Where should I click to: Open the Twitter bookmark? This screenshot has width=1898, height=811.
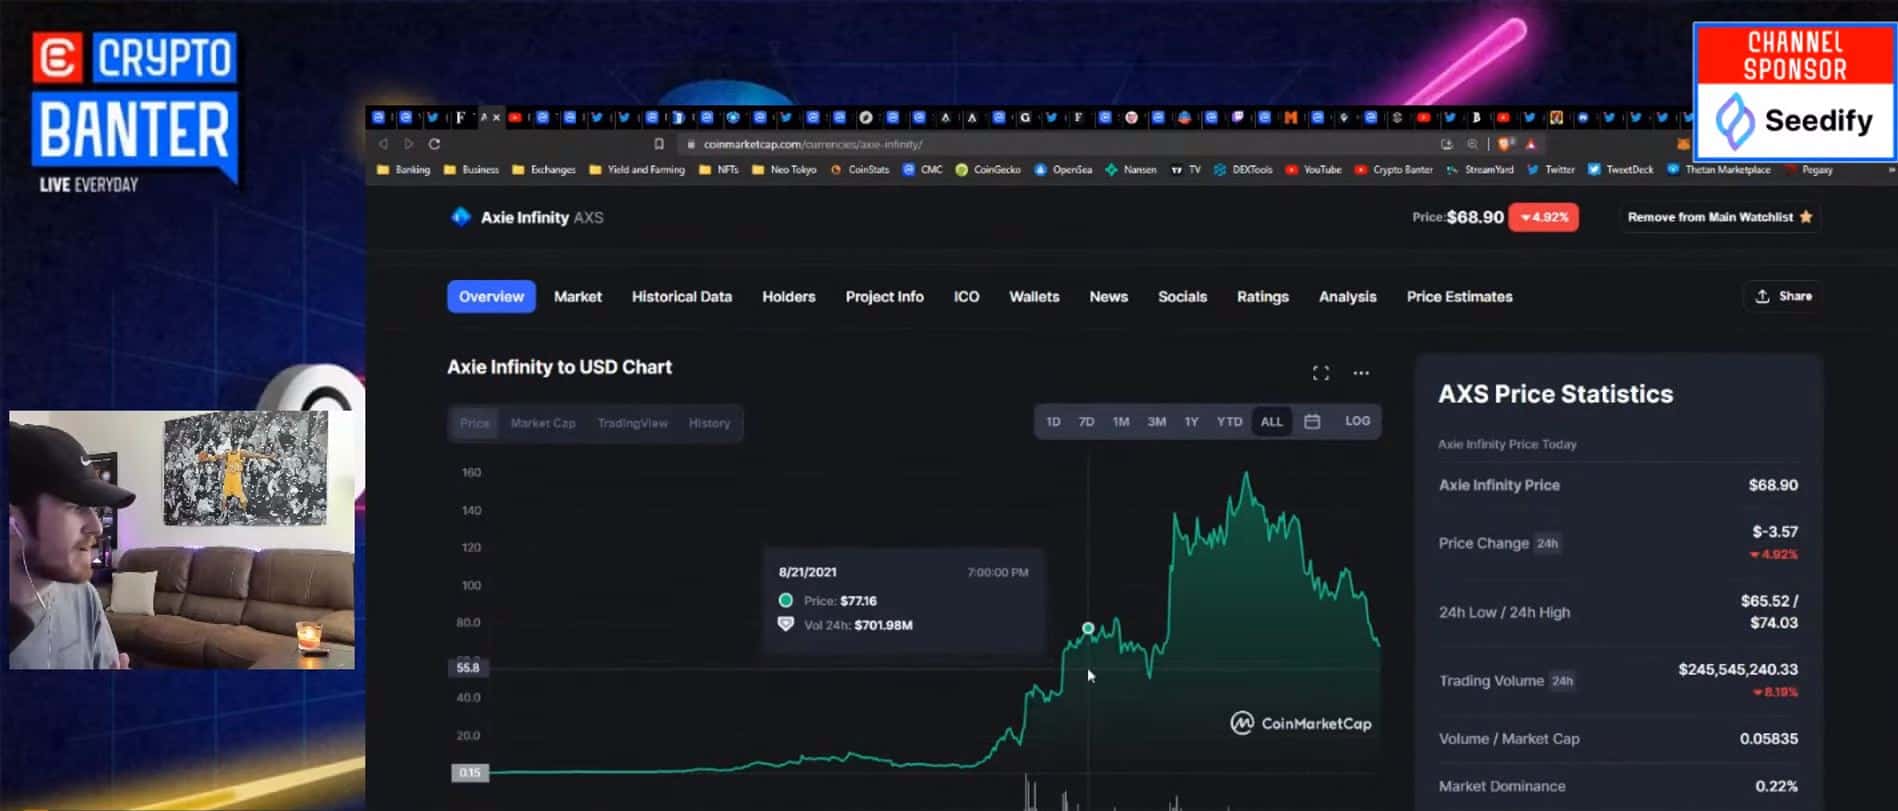1551,170
